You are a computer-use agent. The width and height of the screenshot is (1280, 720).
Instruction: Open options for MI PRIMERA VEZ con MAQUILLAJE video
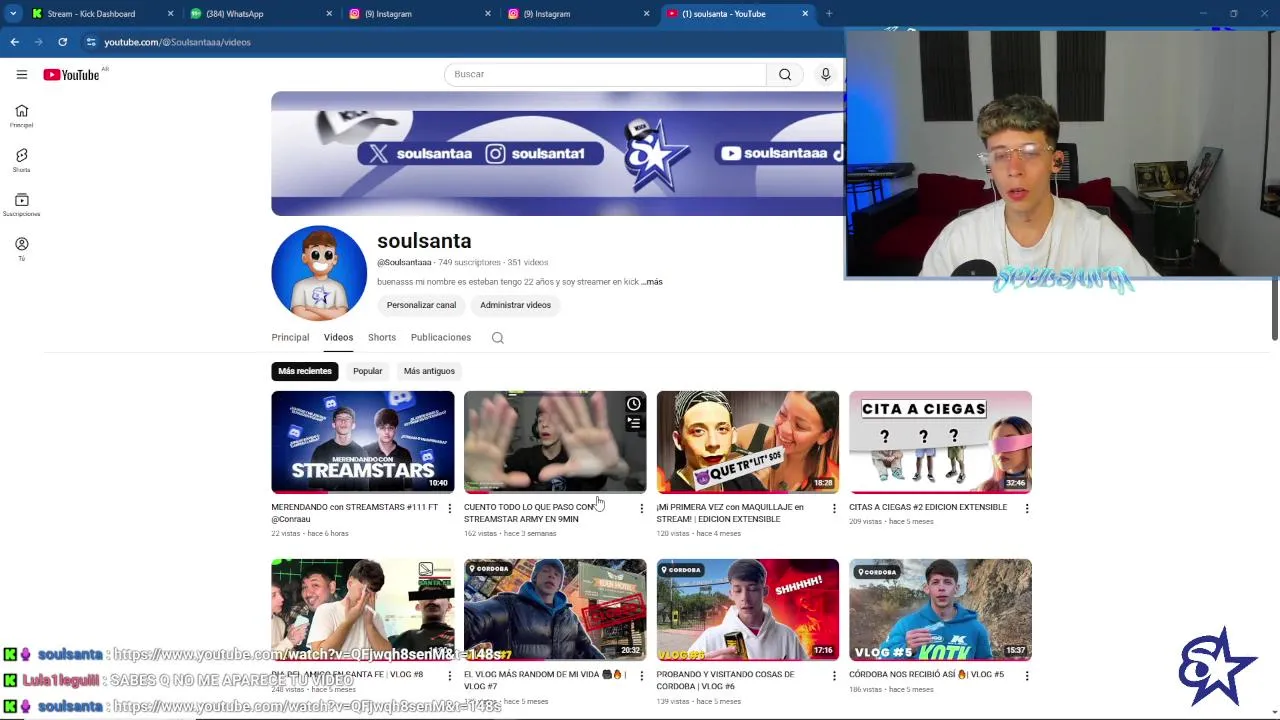coord(834,508)
